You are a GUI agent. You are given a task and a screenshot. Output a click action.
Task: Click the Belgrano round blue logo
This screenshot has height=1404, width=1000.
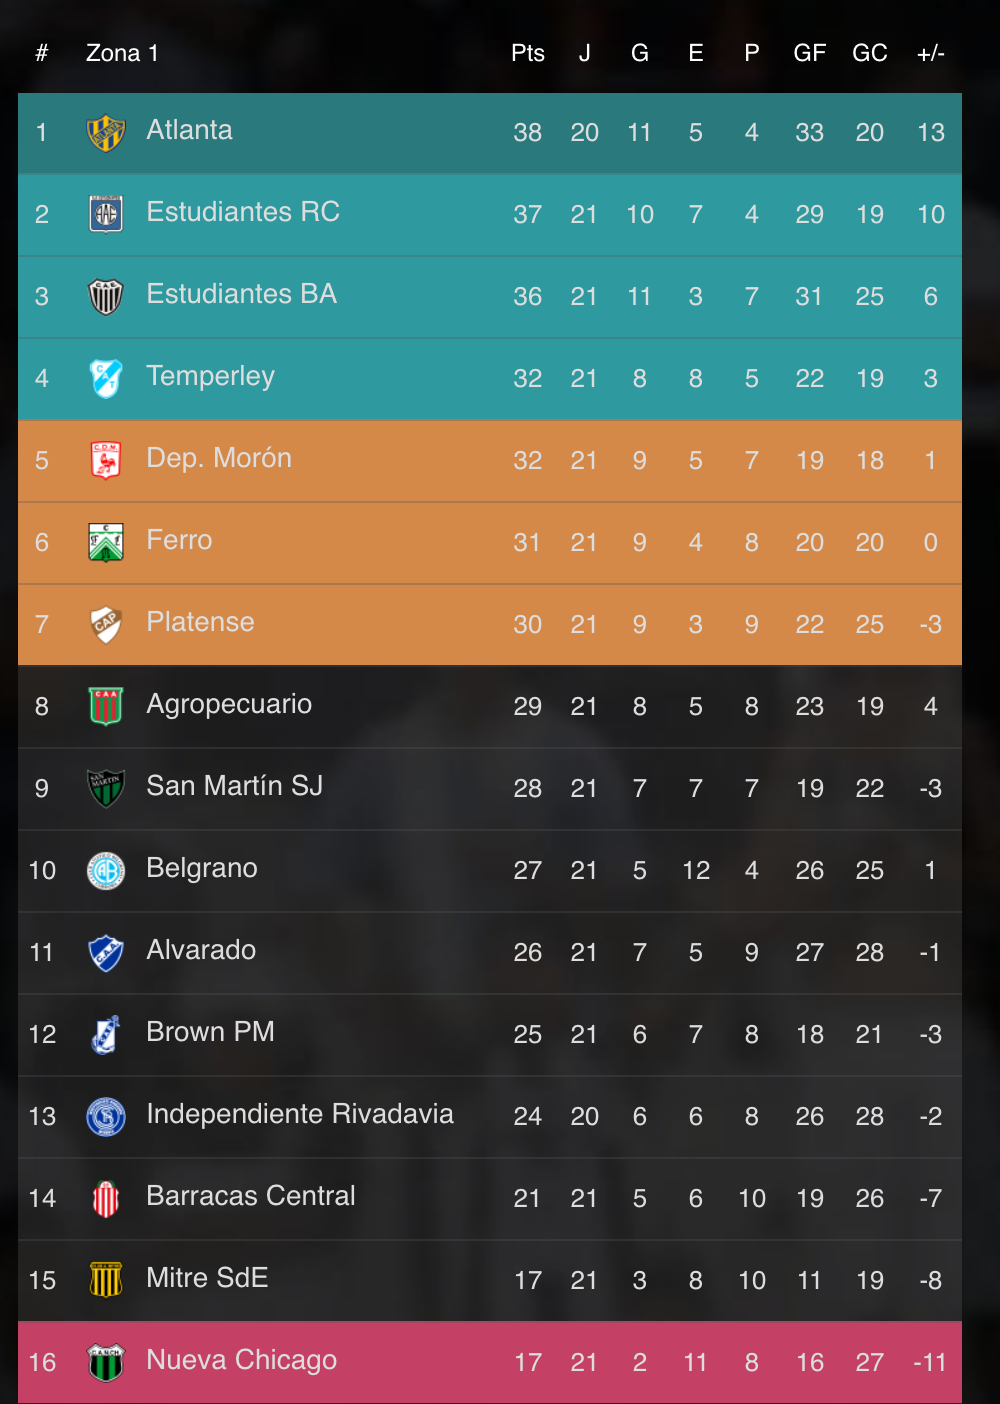106,870
